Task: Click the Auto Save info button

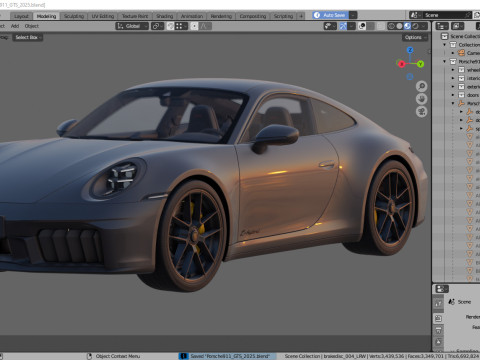Action: point(330,15)
